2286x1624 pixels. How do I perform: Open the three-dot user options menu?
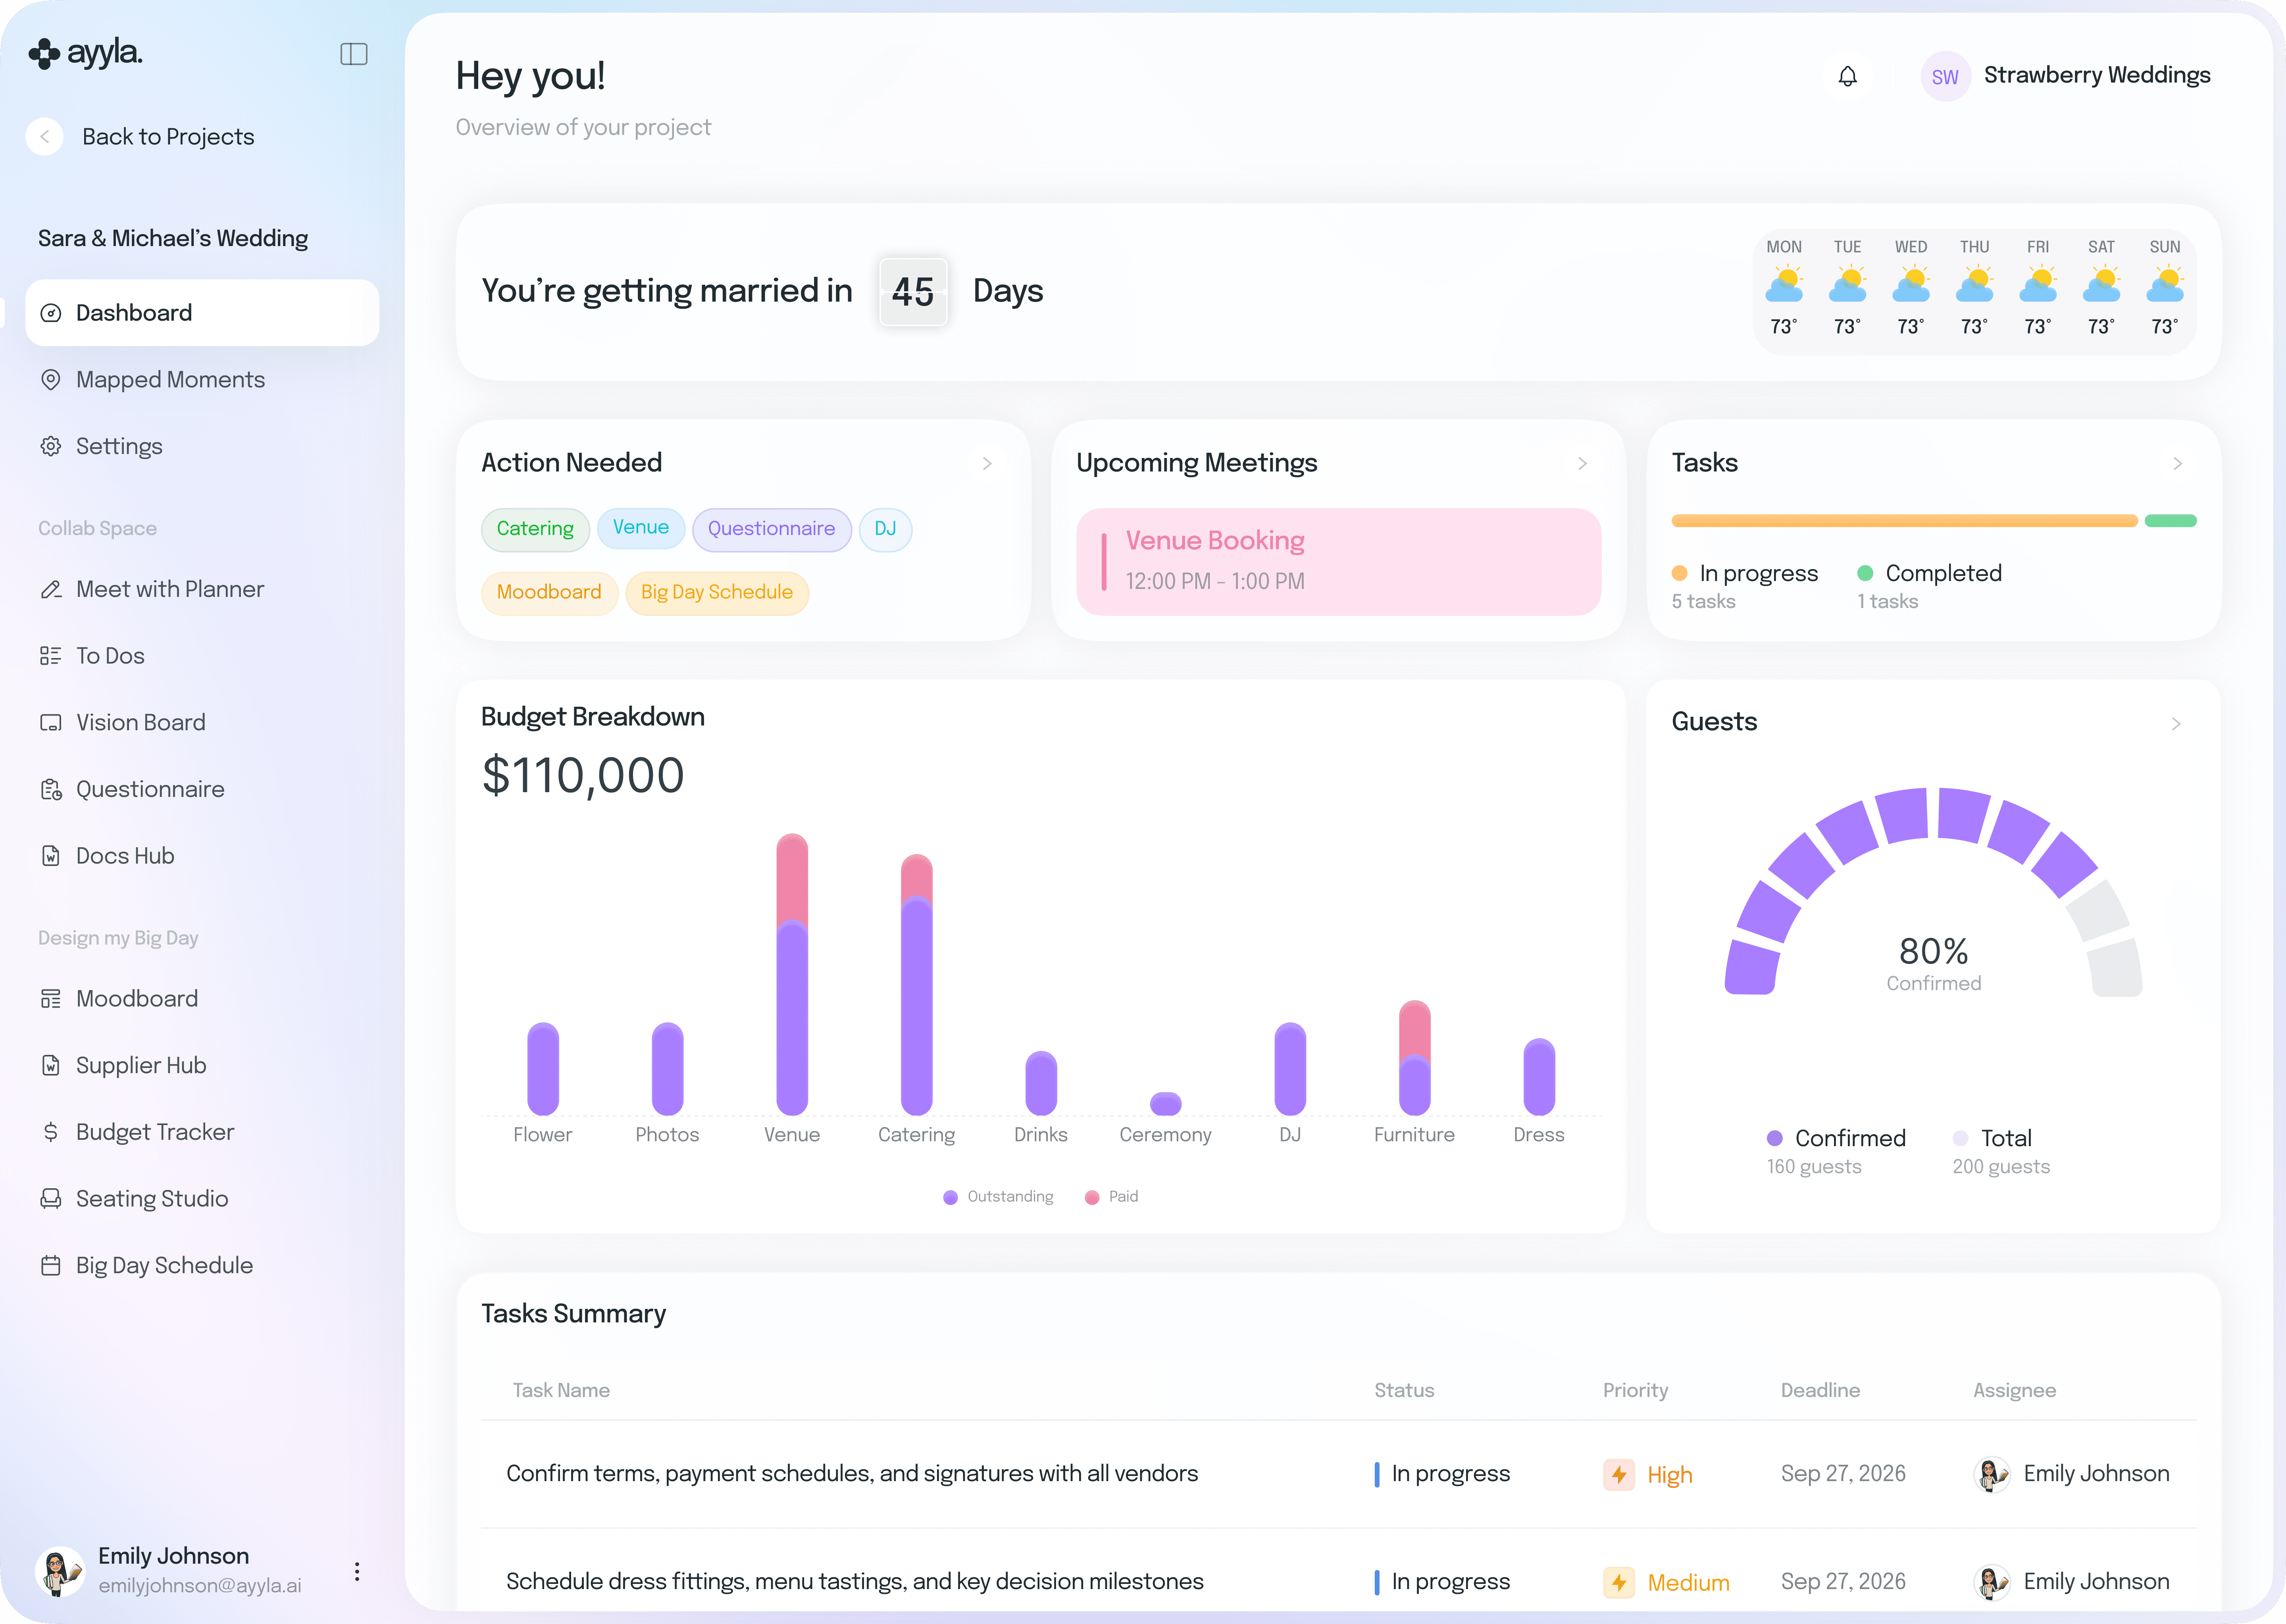pos(357,1570)
